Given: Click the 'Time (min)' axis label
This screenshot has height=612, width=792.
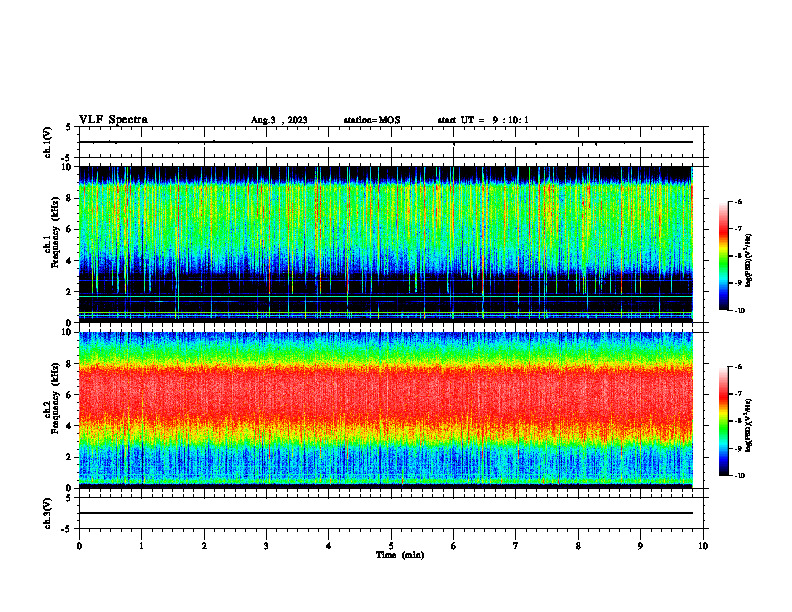Looking at the screenshot, I should [x=400, y=555].
